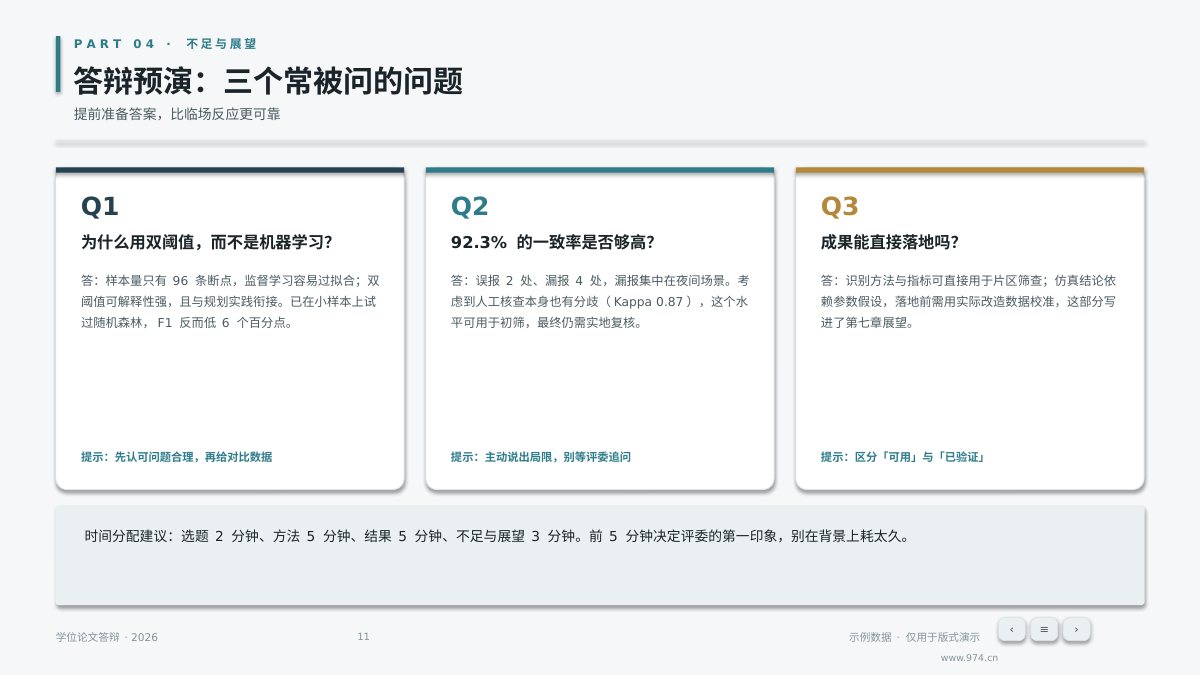Click the footer note 示例数据 · 仅用于版式演示
Viewport: 1200px width, 675px height.
click(x=914, y=637)
